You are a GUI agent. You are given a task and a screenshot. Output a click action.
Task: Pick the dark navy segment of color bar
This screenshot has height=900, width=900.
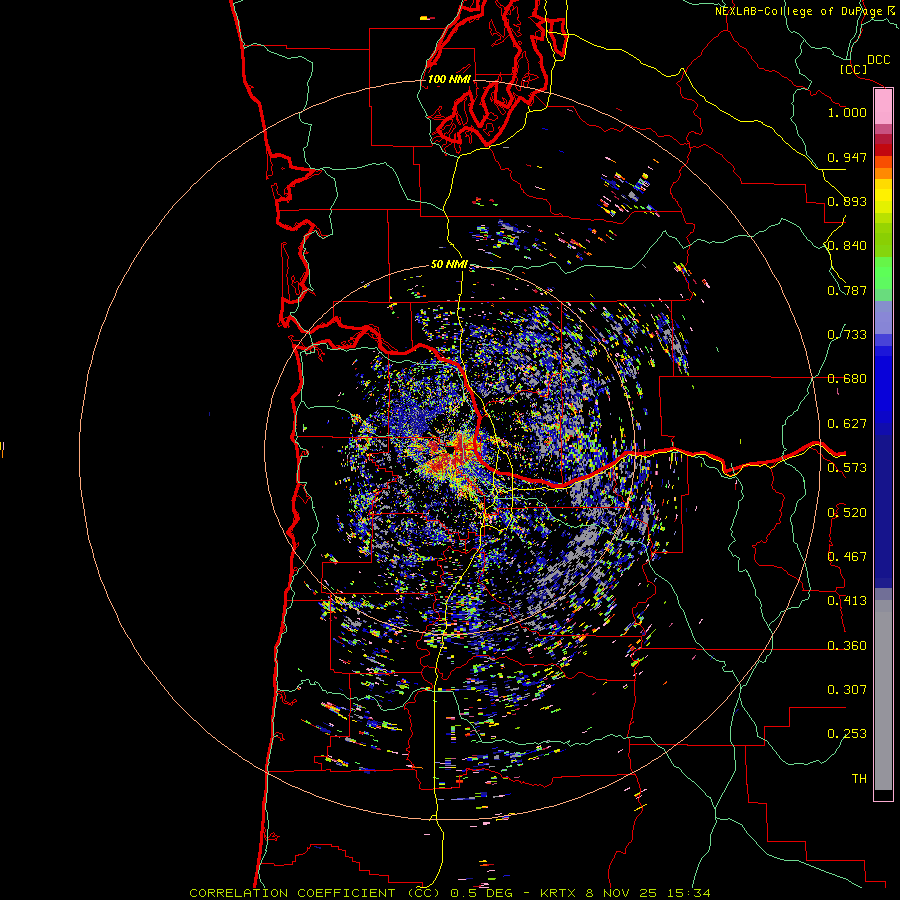click(x=883, y=511)
